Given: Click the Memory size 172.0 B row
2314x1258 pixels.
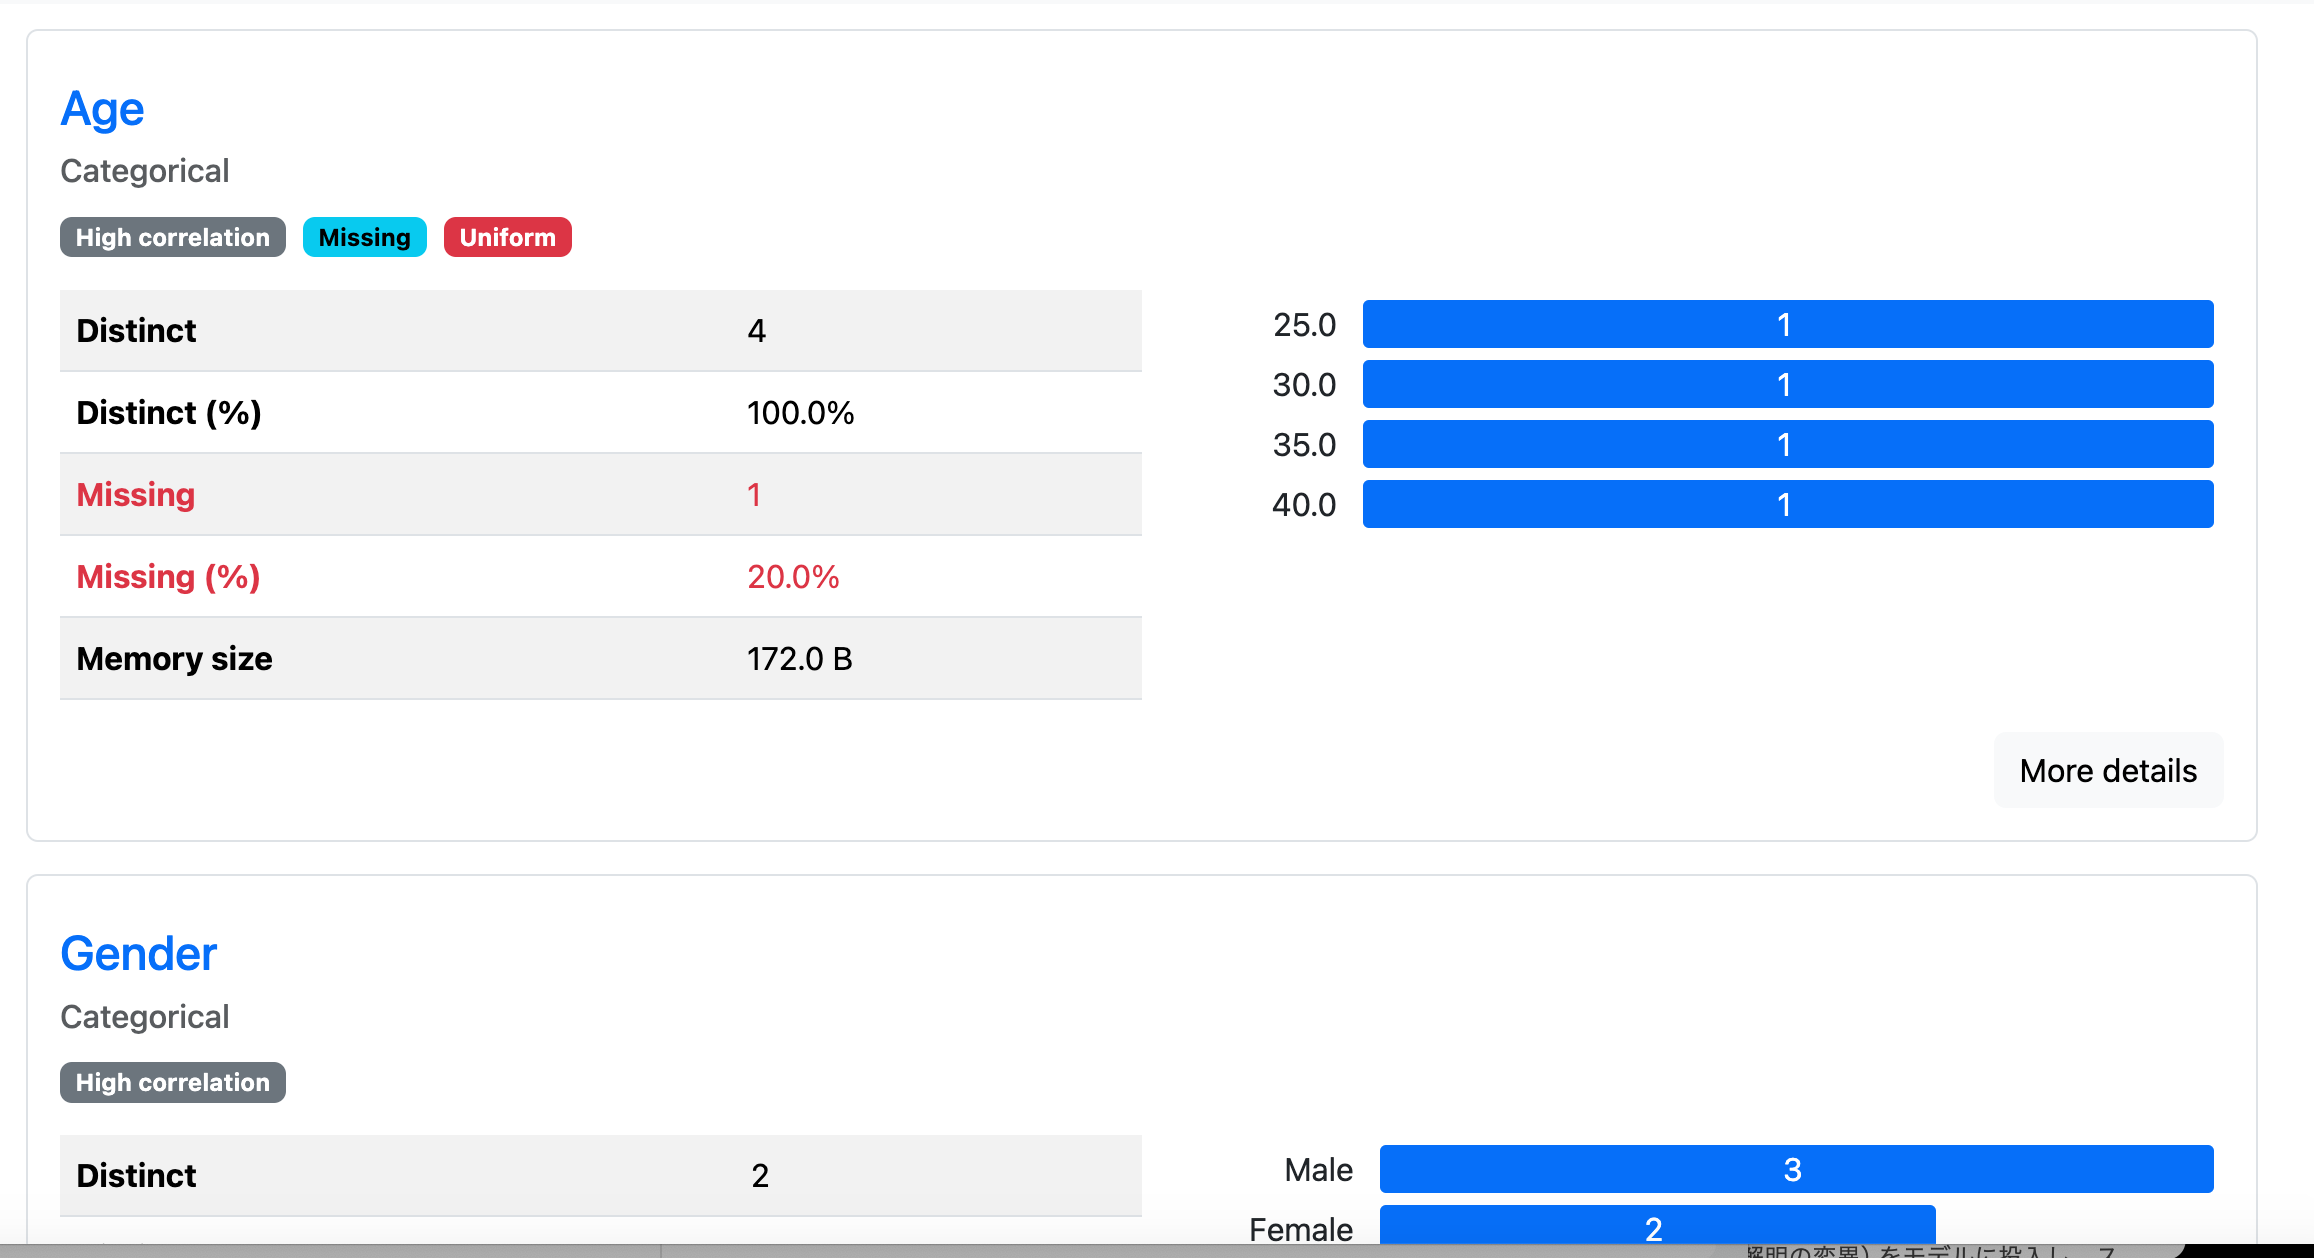Looking at the screenshot, I should click(600, 659).
